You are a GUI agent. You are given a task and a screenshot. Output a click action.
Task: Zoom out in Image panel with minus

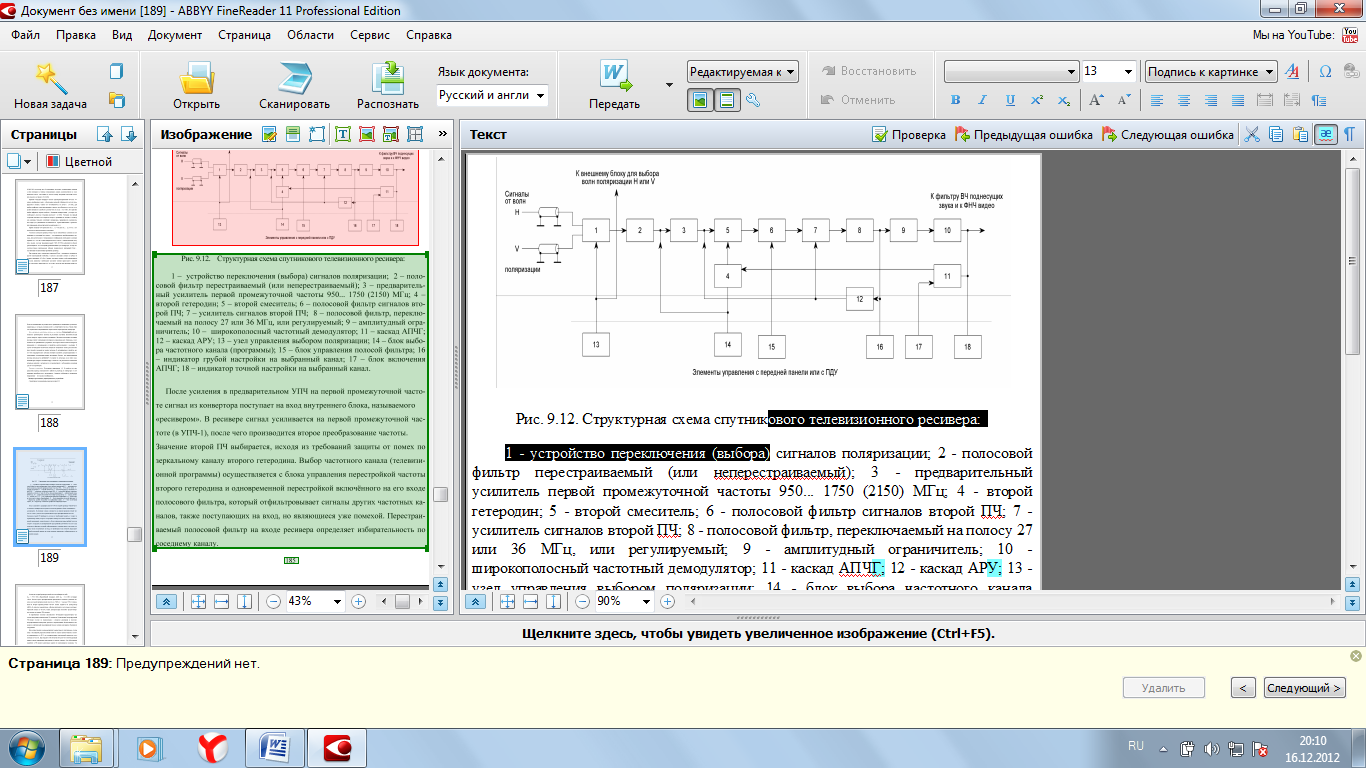click(x=273, y=601)
